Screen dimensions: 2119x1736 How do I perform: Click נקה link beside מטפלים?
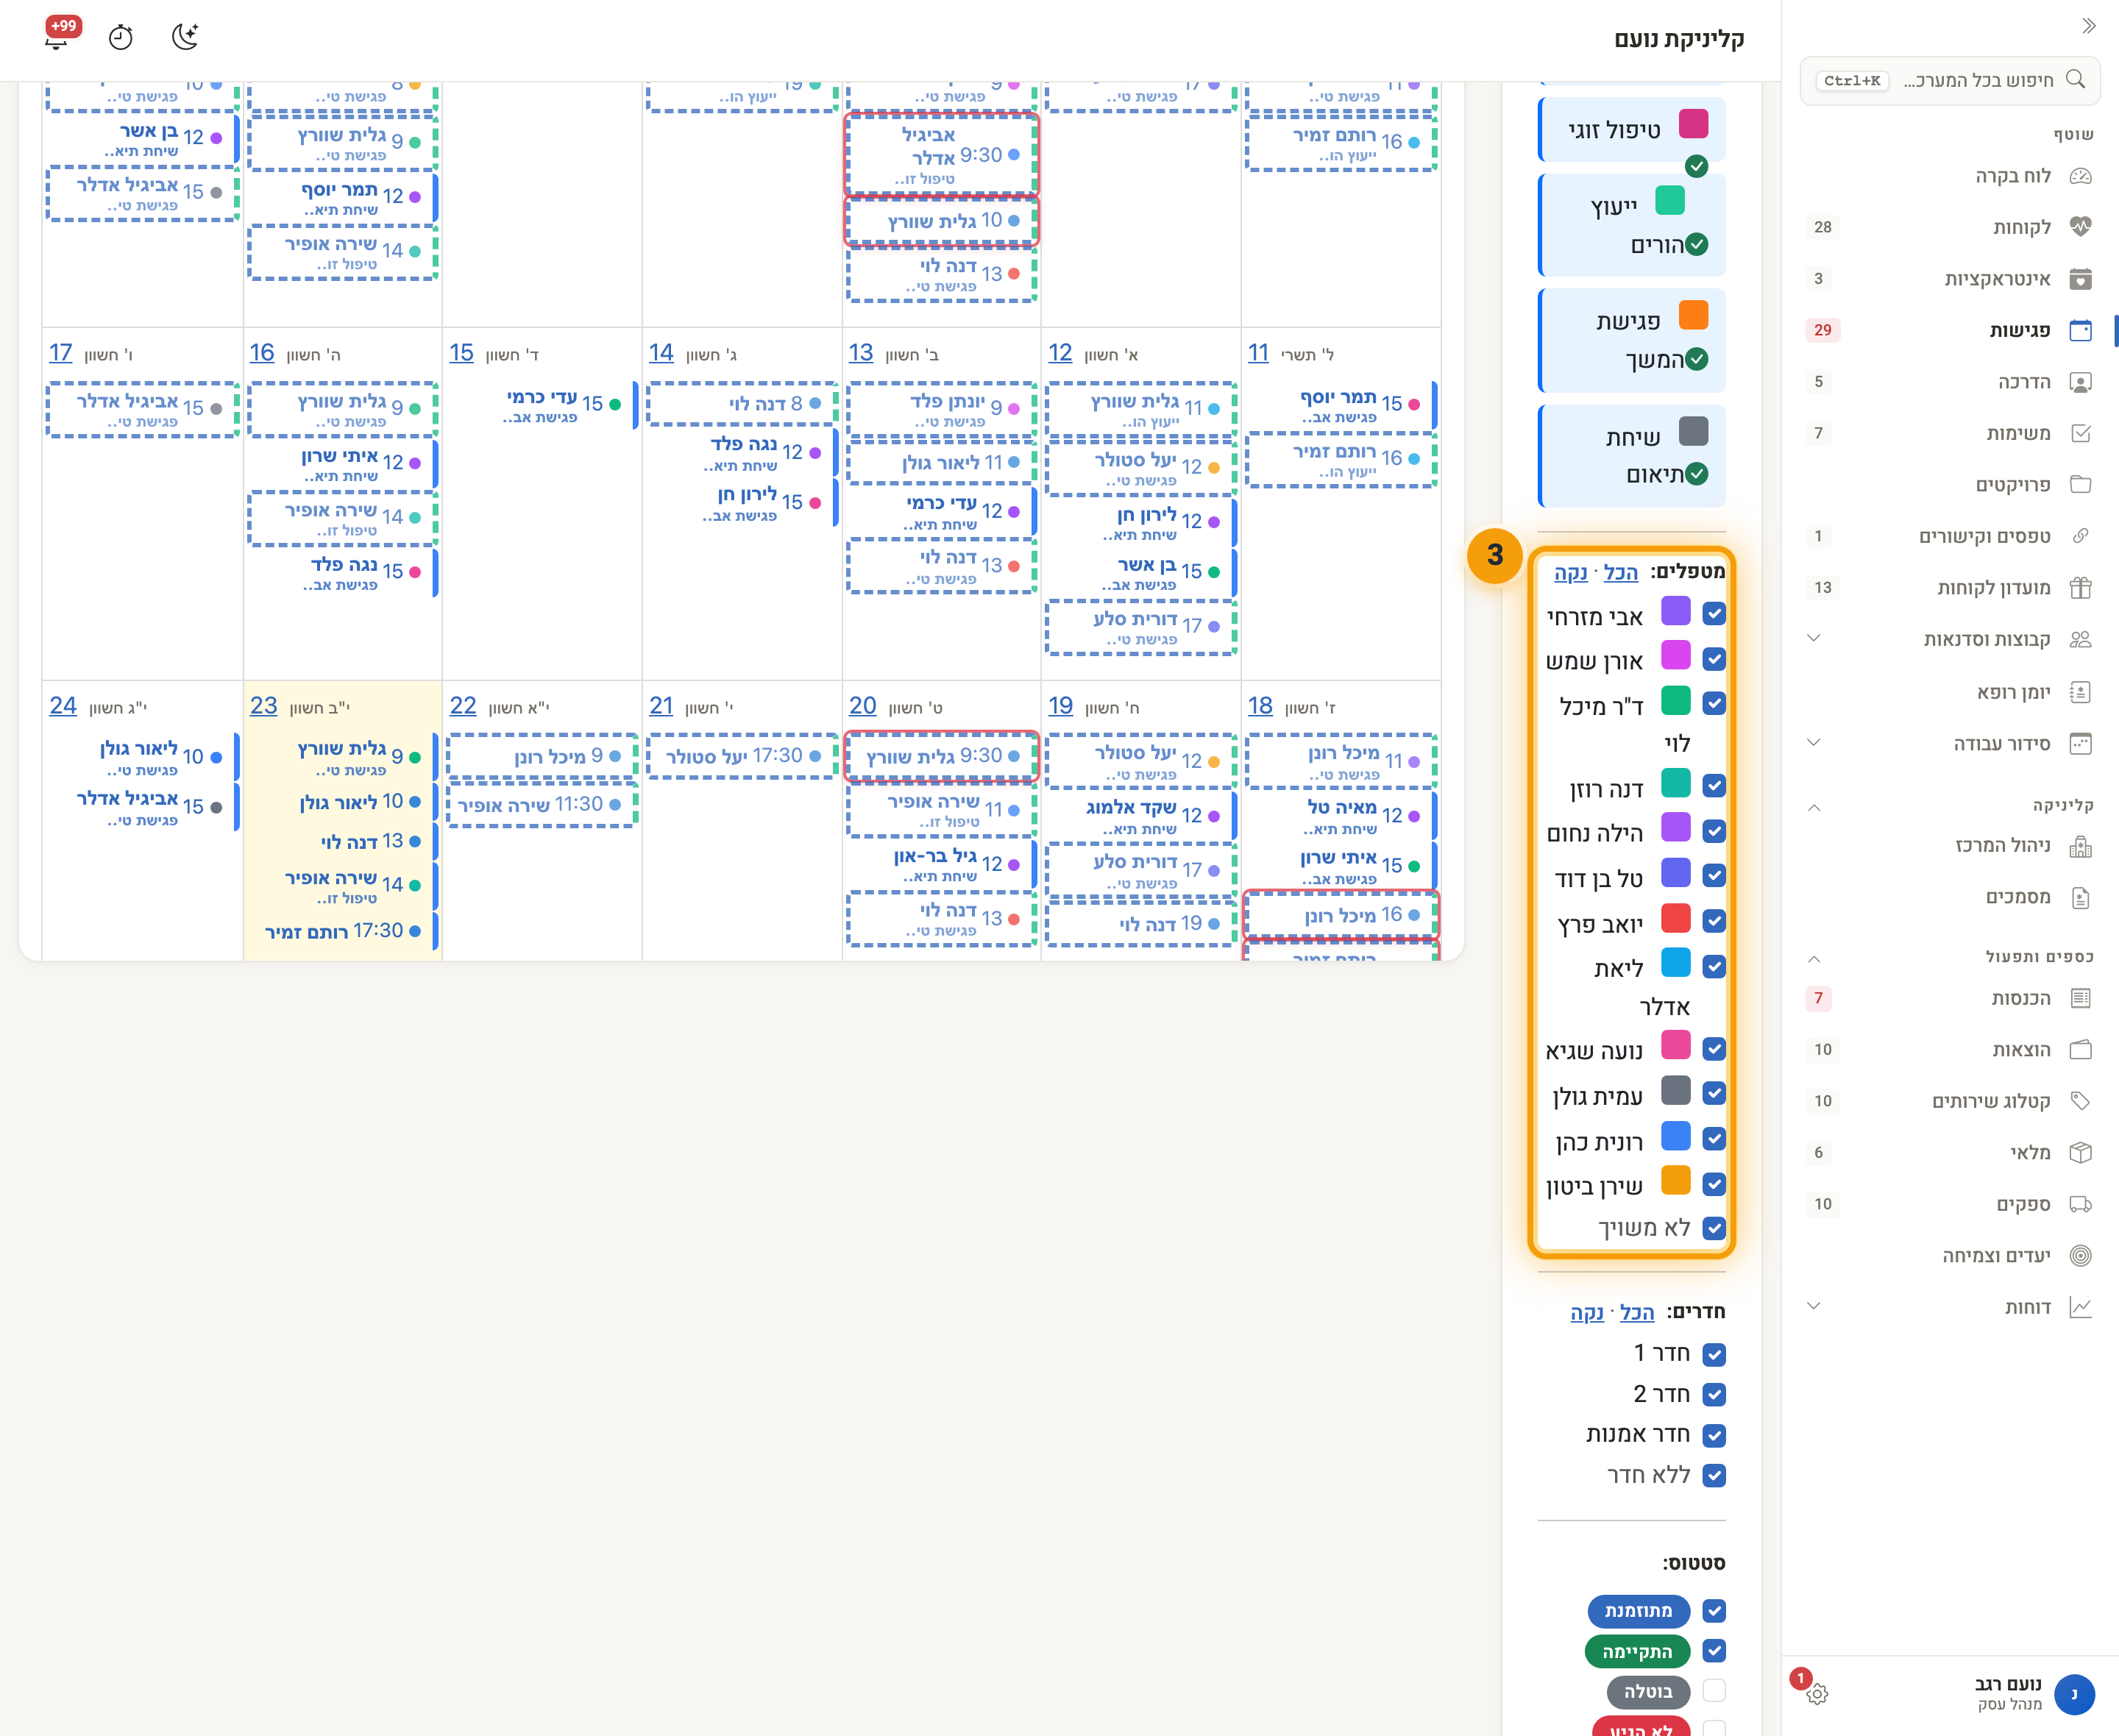[x=1571, y=572]
